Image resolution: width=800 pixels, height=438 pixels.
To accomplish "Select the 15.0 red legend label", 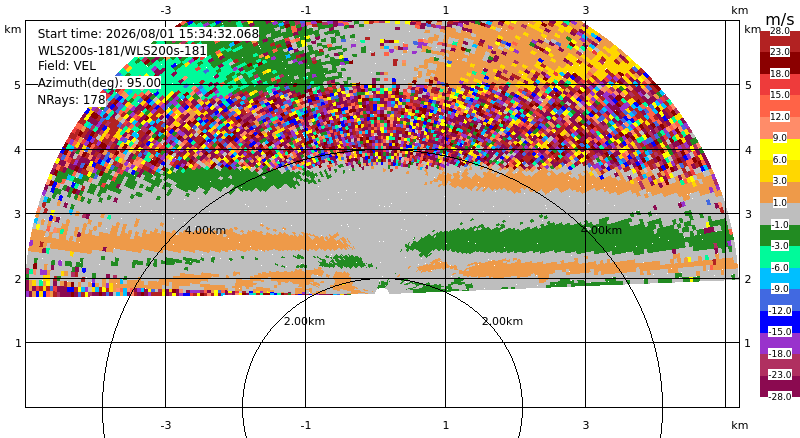I will (780, 94).
